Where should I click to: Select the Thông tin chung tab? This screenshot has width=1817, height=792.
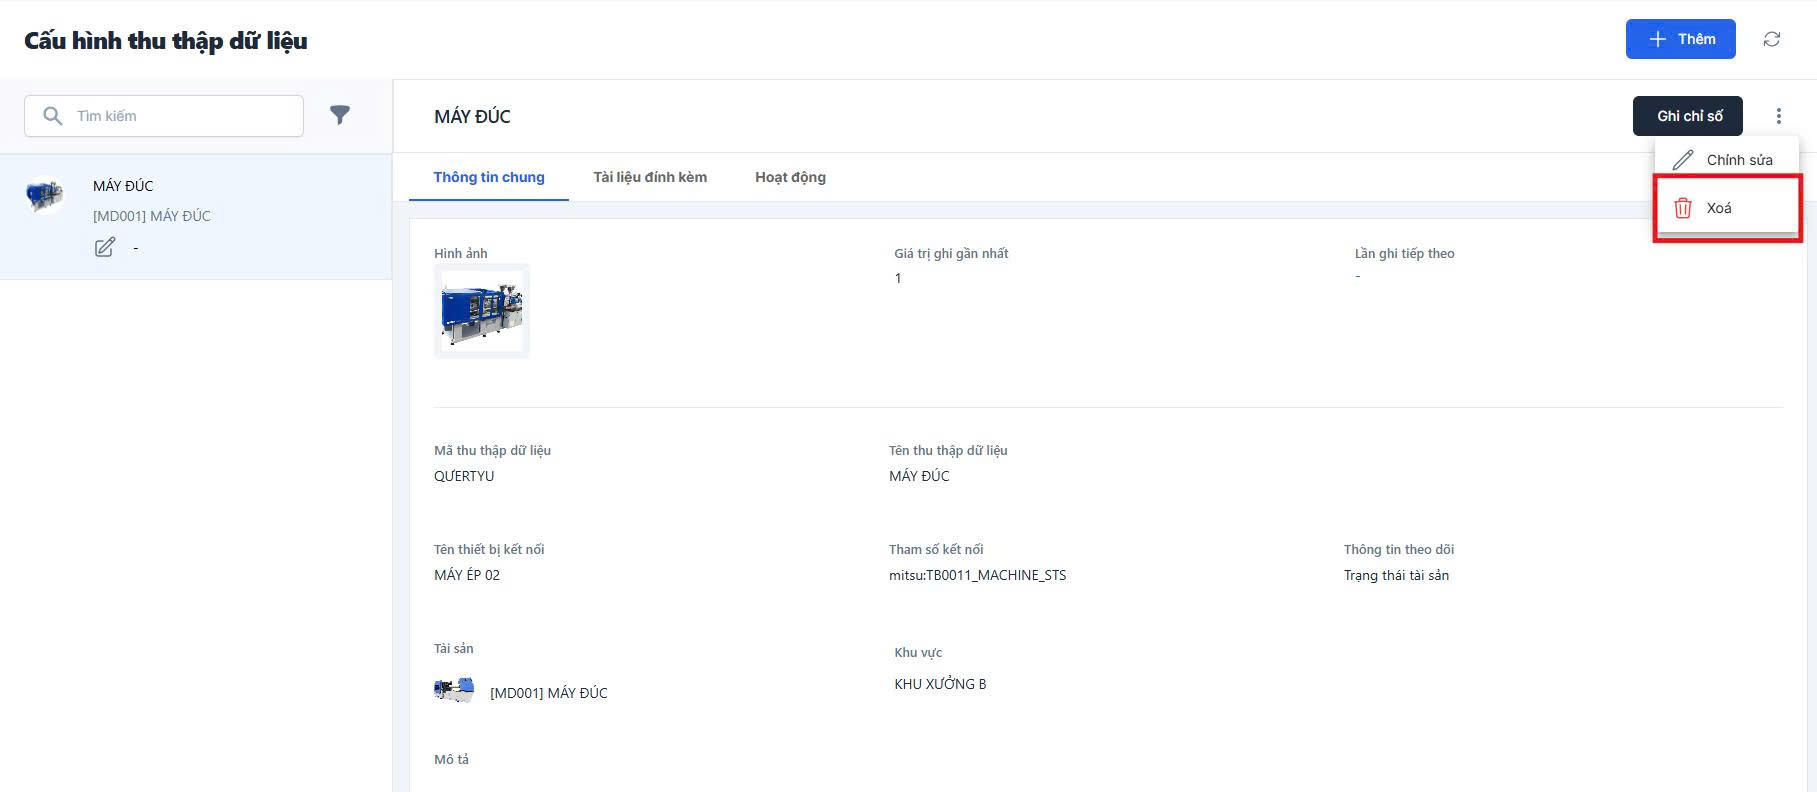click(489, 177)
